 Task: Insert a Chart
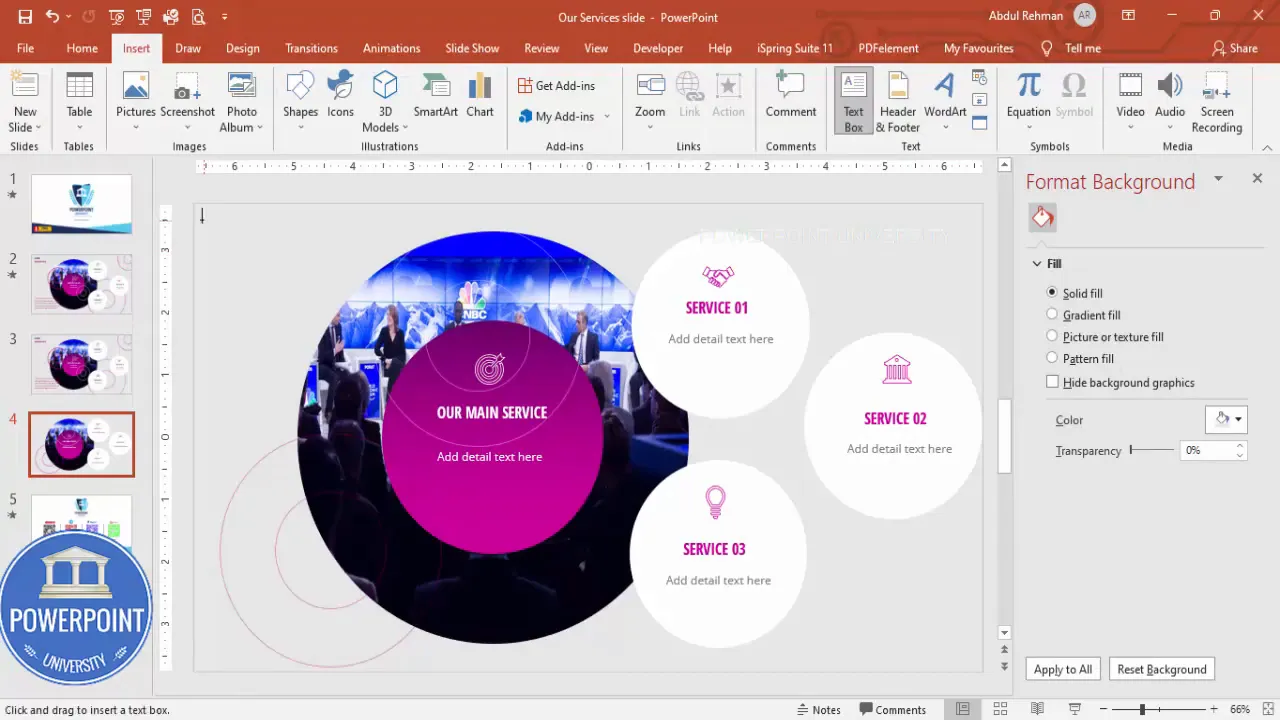click(x=480, y=95)
